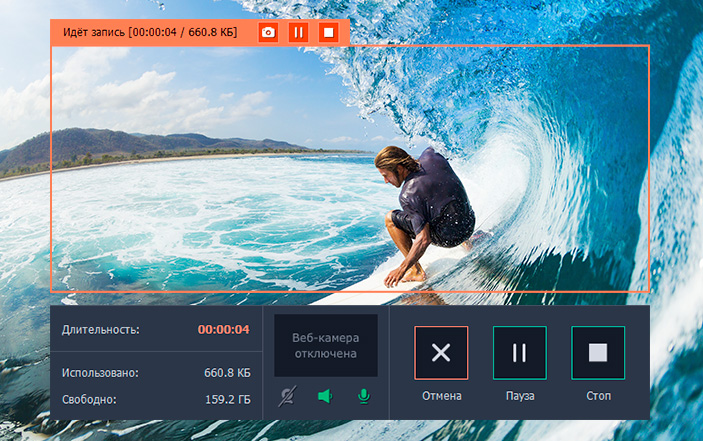Cancel recording with the X button
Image resolution: width=703 pixels, height=441 pixels.
[x=441, y=353]
